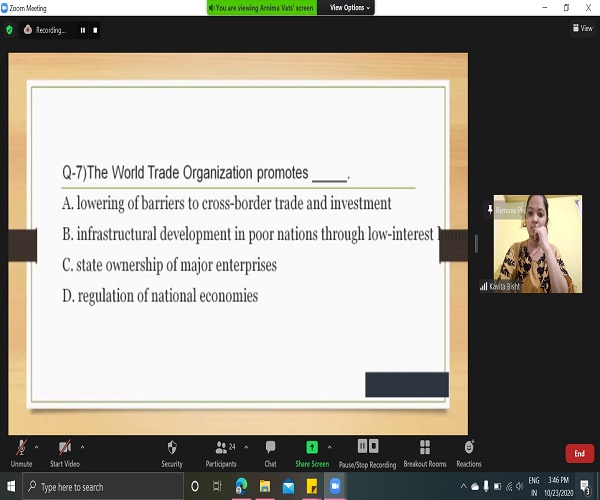The height and width of the screenshot is (500, 600).
Task: Stop recording from the top-left indicator
Action: [95, 30]
